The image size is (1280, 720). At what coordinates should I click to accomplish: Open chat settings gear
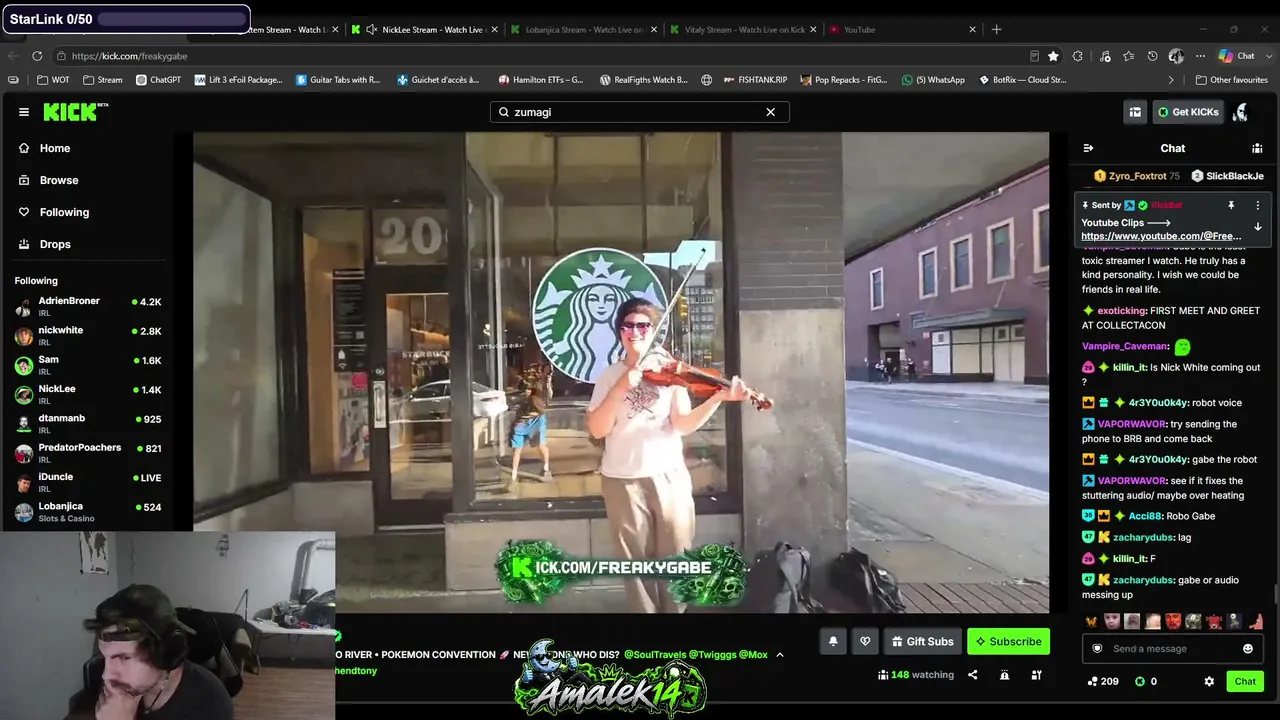coord(1209,681)
